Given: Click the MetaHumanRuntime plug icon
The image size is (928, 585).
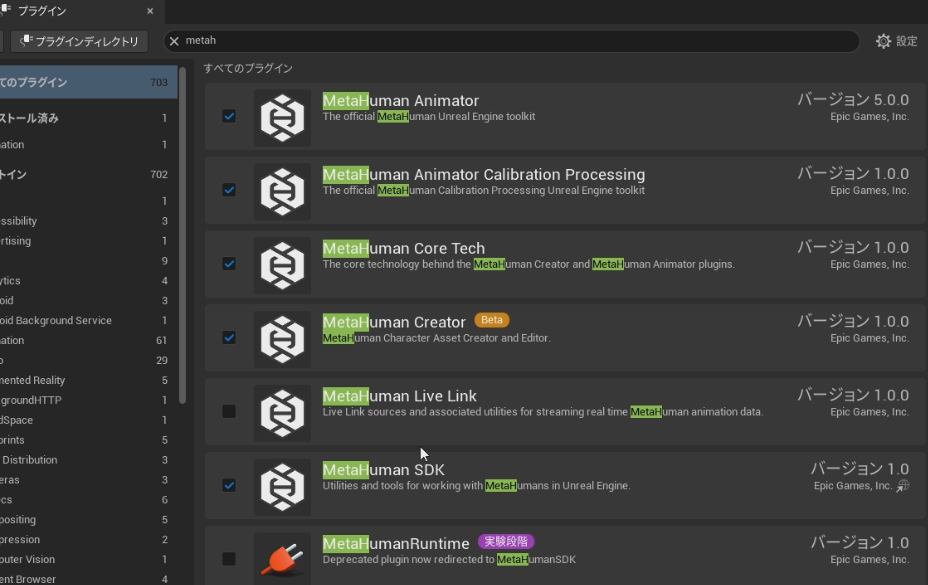Looking at the screenshot, I should [282, 559].
